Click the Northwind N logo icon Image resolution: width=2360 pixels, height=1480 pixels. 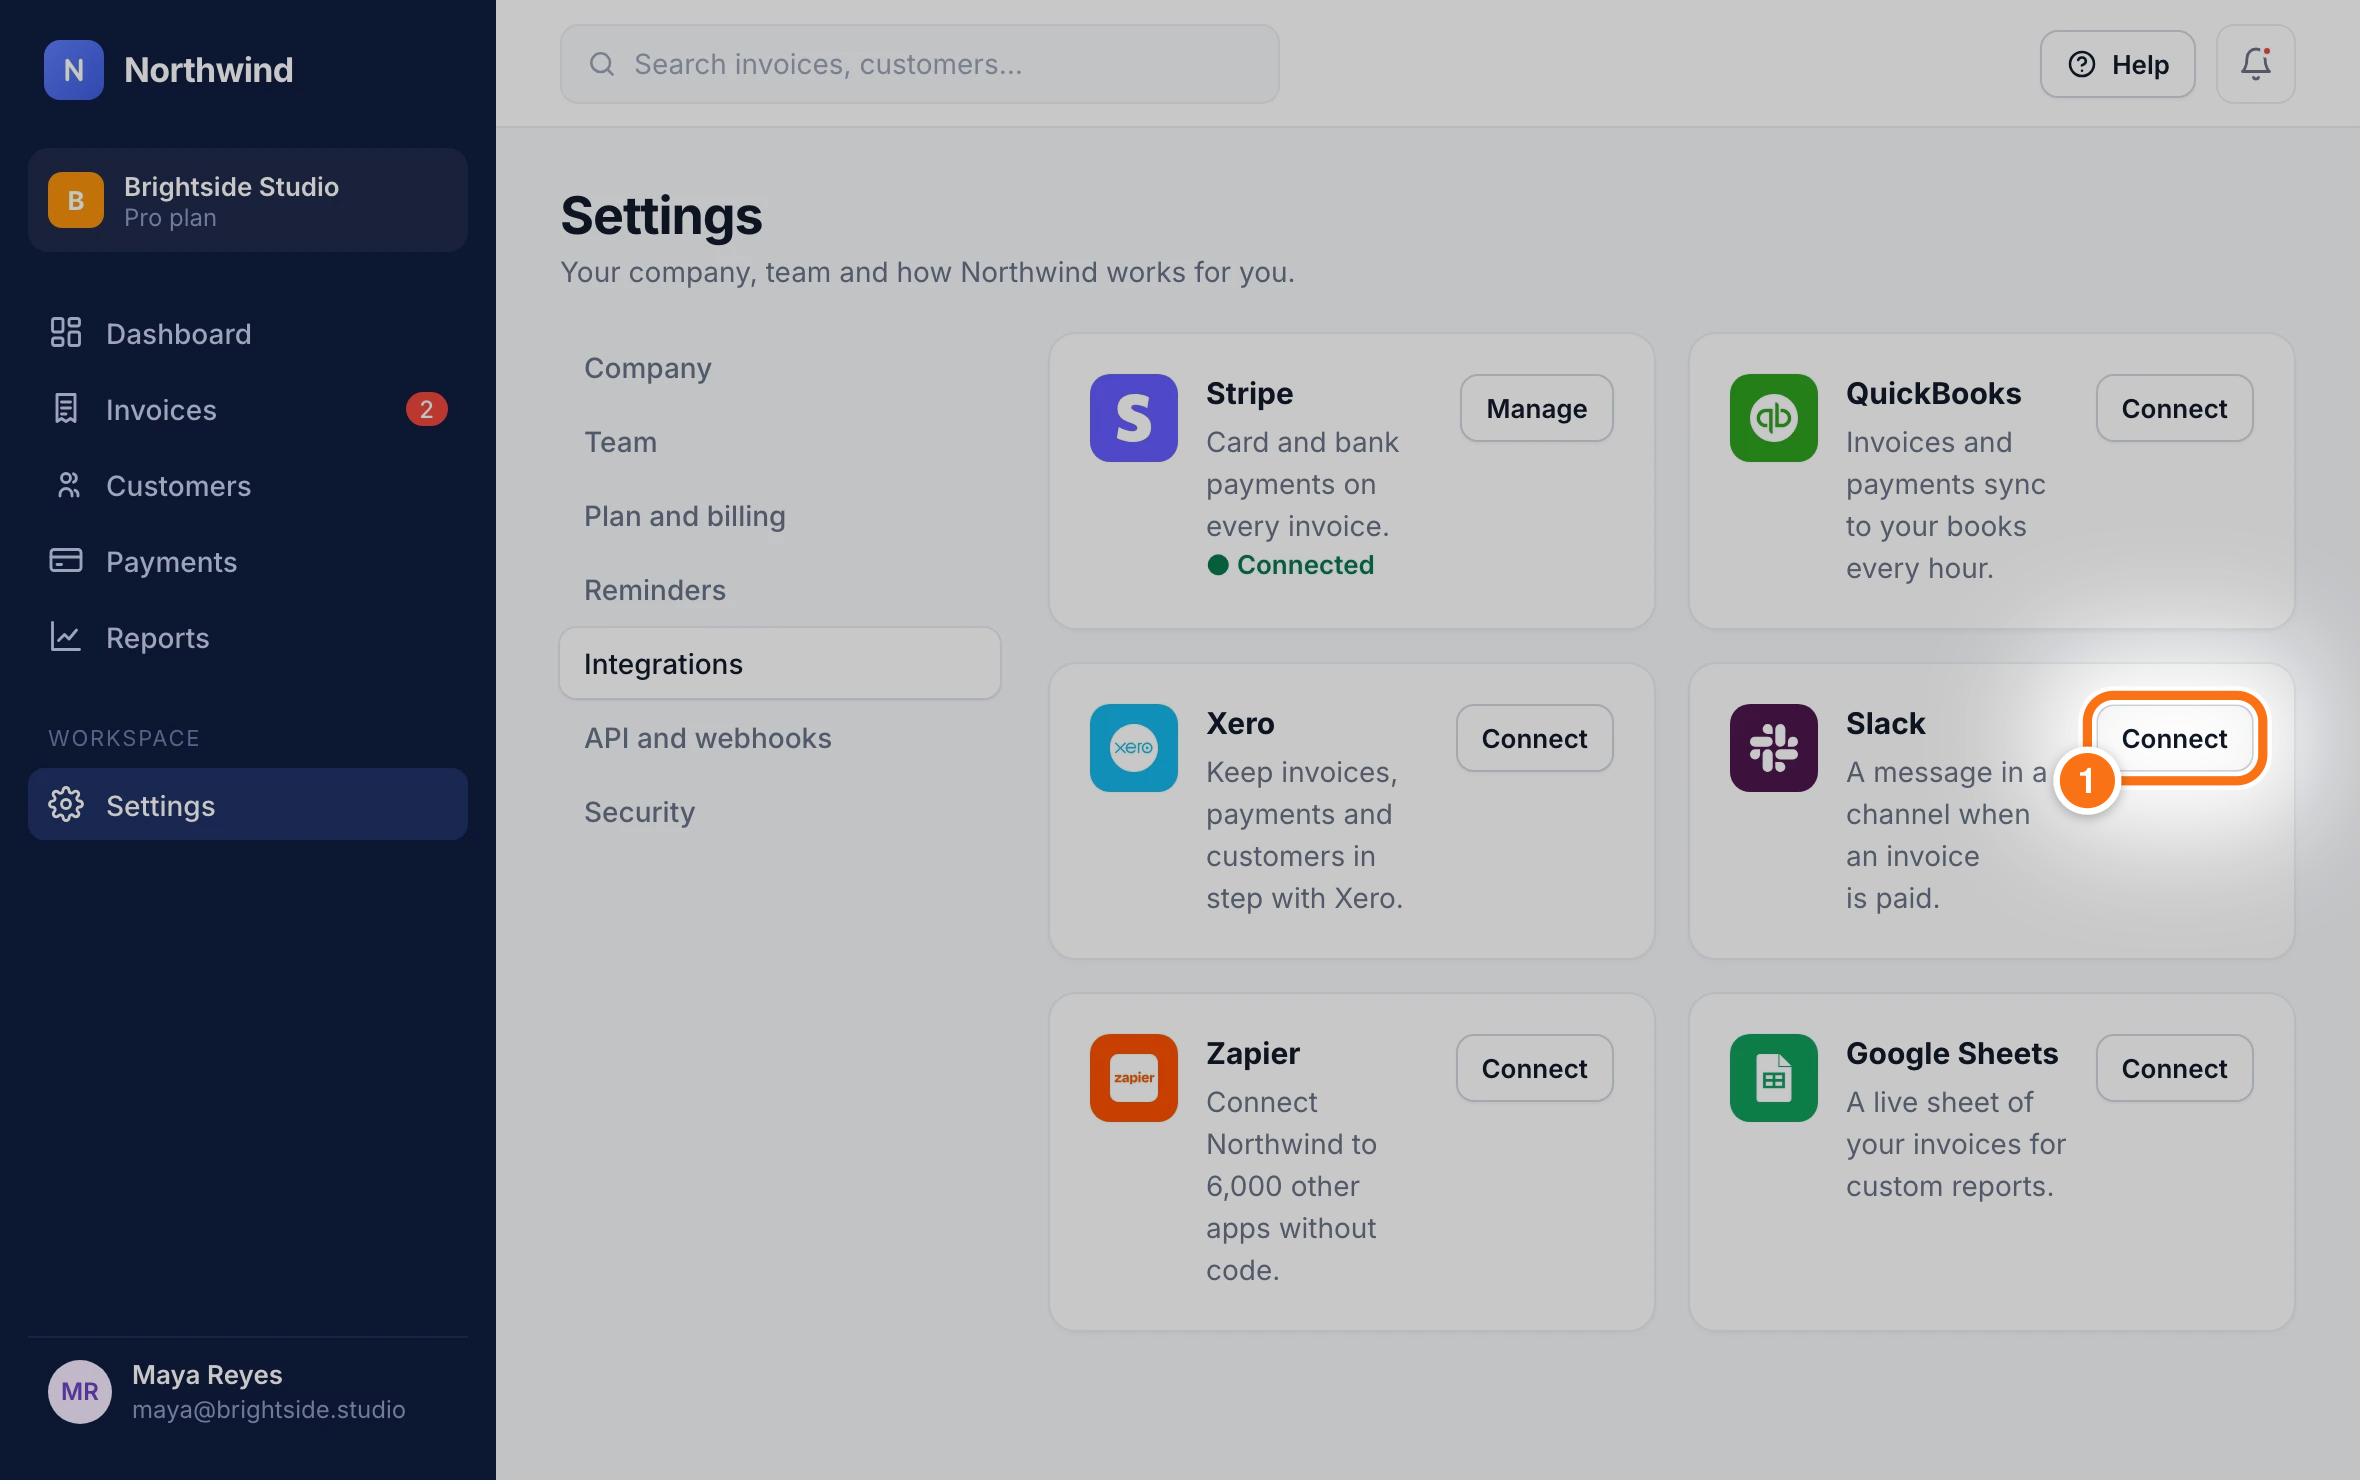[x=74, y=70]
